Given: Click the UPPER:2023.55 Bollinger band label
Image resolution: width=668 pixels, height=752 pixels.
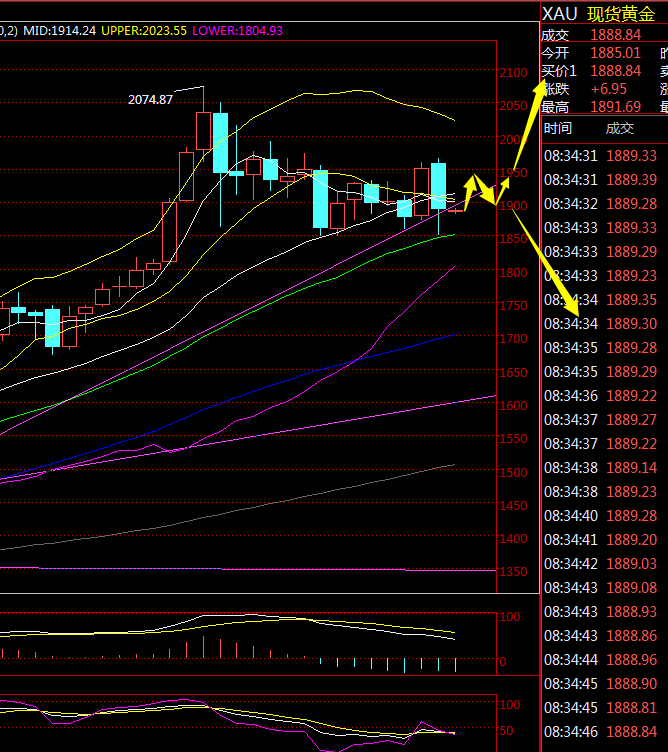Looking at the screenshot, I should coord(142,30).
